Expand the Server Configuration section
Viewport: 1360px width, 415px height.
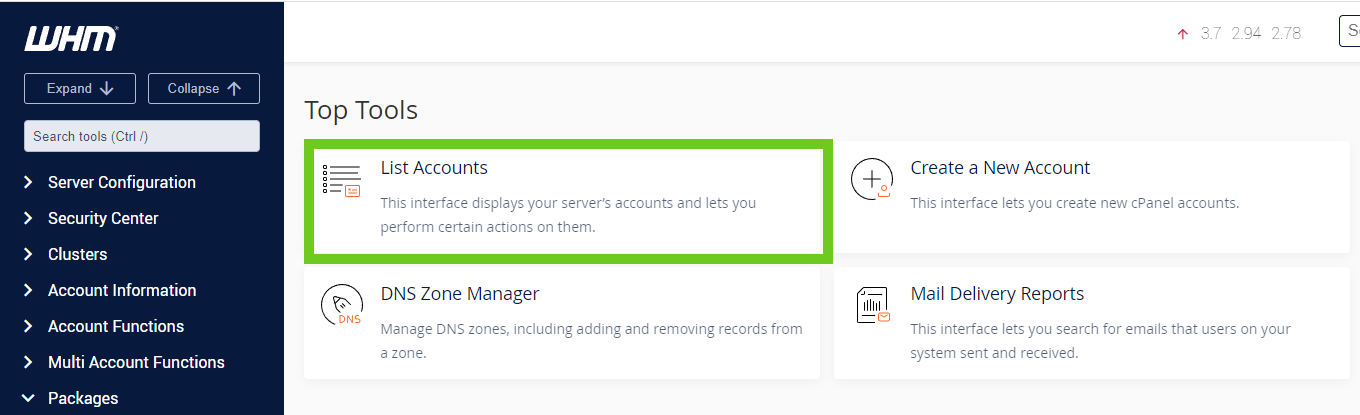[121, 182]
